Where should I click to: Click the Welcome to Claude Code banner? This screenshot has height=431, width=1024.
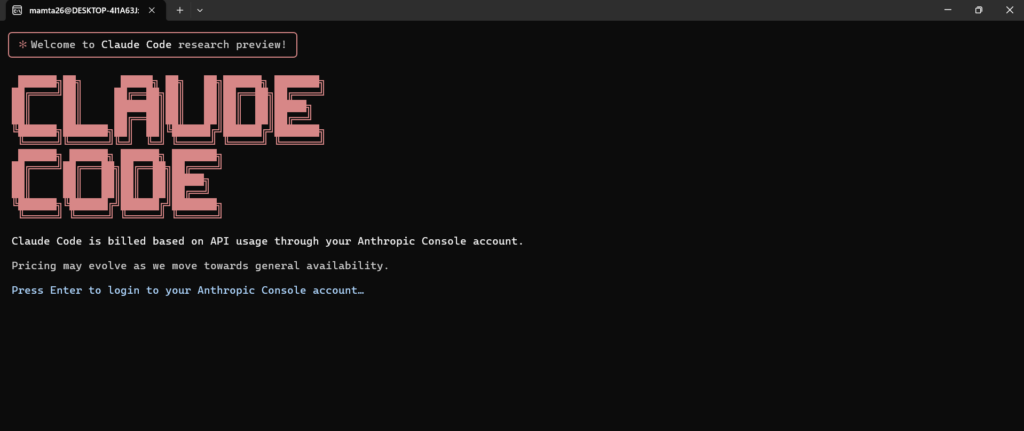point(153,45)
